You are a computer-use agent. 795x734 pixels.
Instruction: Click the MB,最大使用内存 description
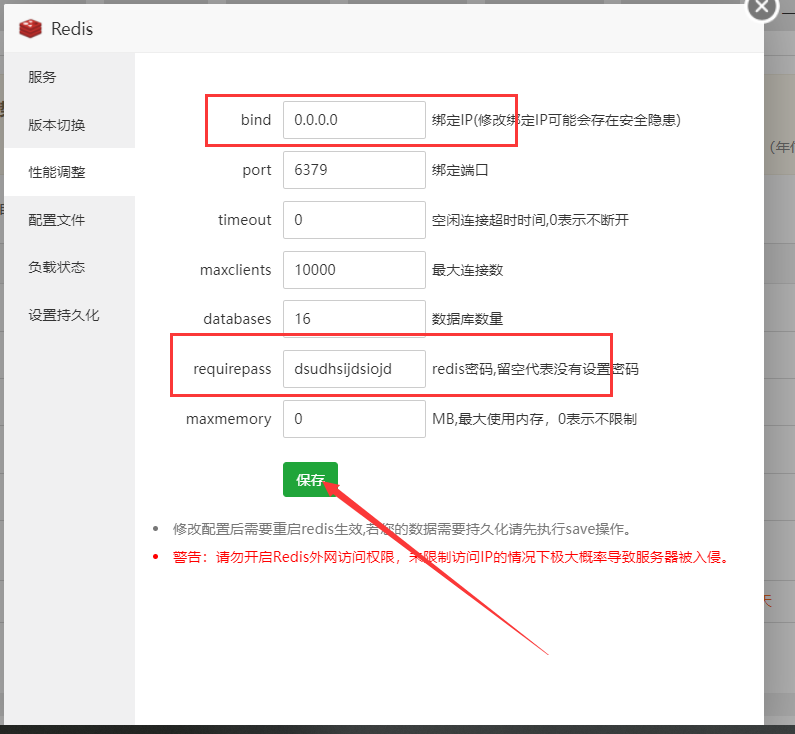coord(534,419)
